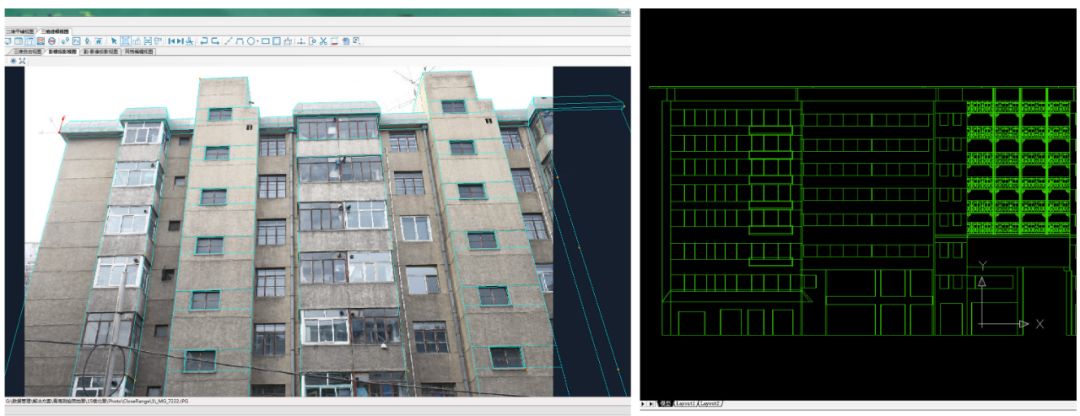Screen dimensions: 1080x416
Task: Select the circle drawing tool
Action: coord(252,41)
